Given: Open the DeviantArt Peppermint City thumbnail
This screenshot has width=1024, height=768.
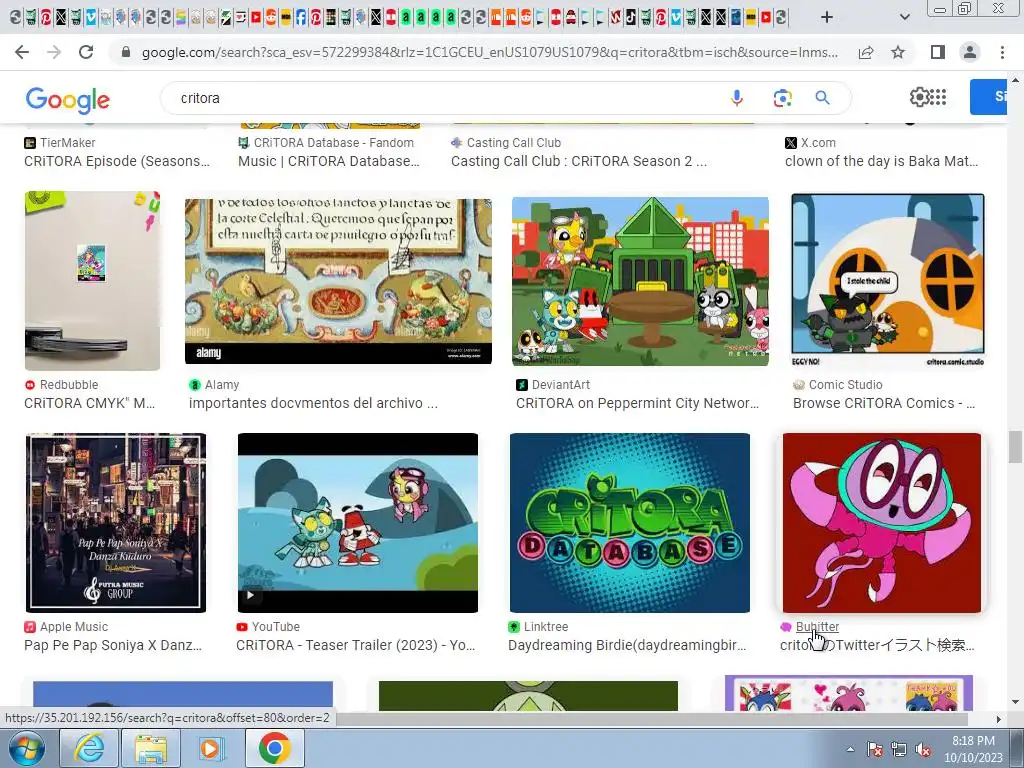Looking at the screenshot, I should click(640, 281).
